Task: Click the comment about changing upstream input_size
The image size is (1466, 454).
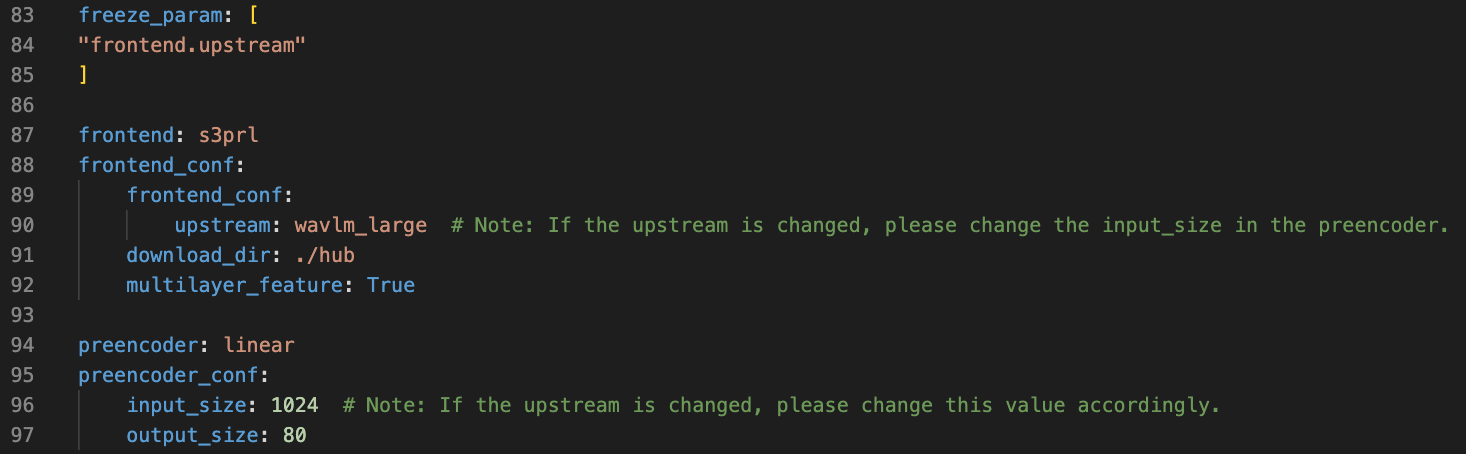Action: (x=950, y=225)
